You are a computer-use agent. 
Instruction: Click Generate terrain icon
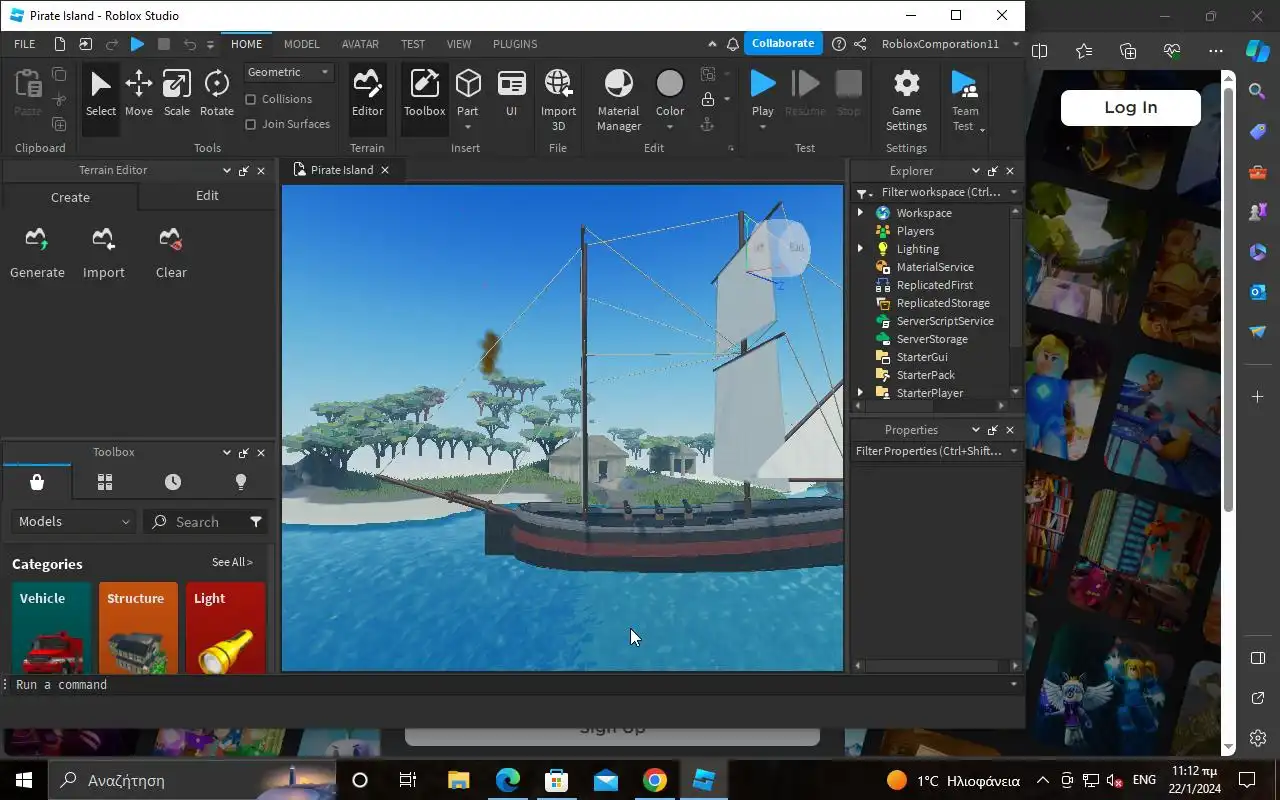pyautogui.click(x=37, y=253)
